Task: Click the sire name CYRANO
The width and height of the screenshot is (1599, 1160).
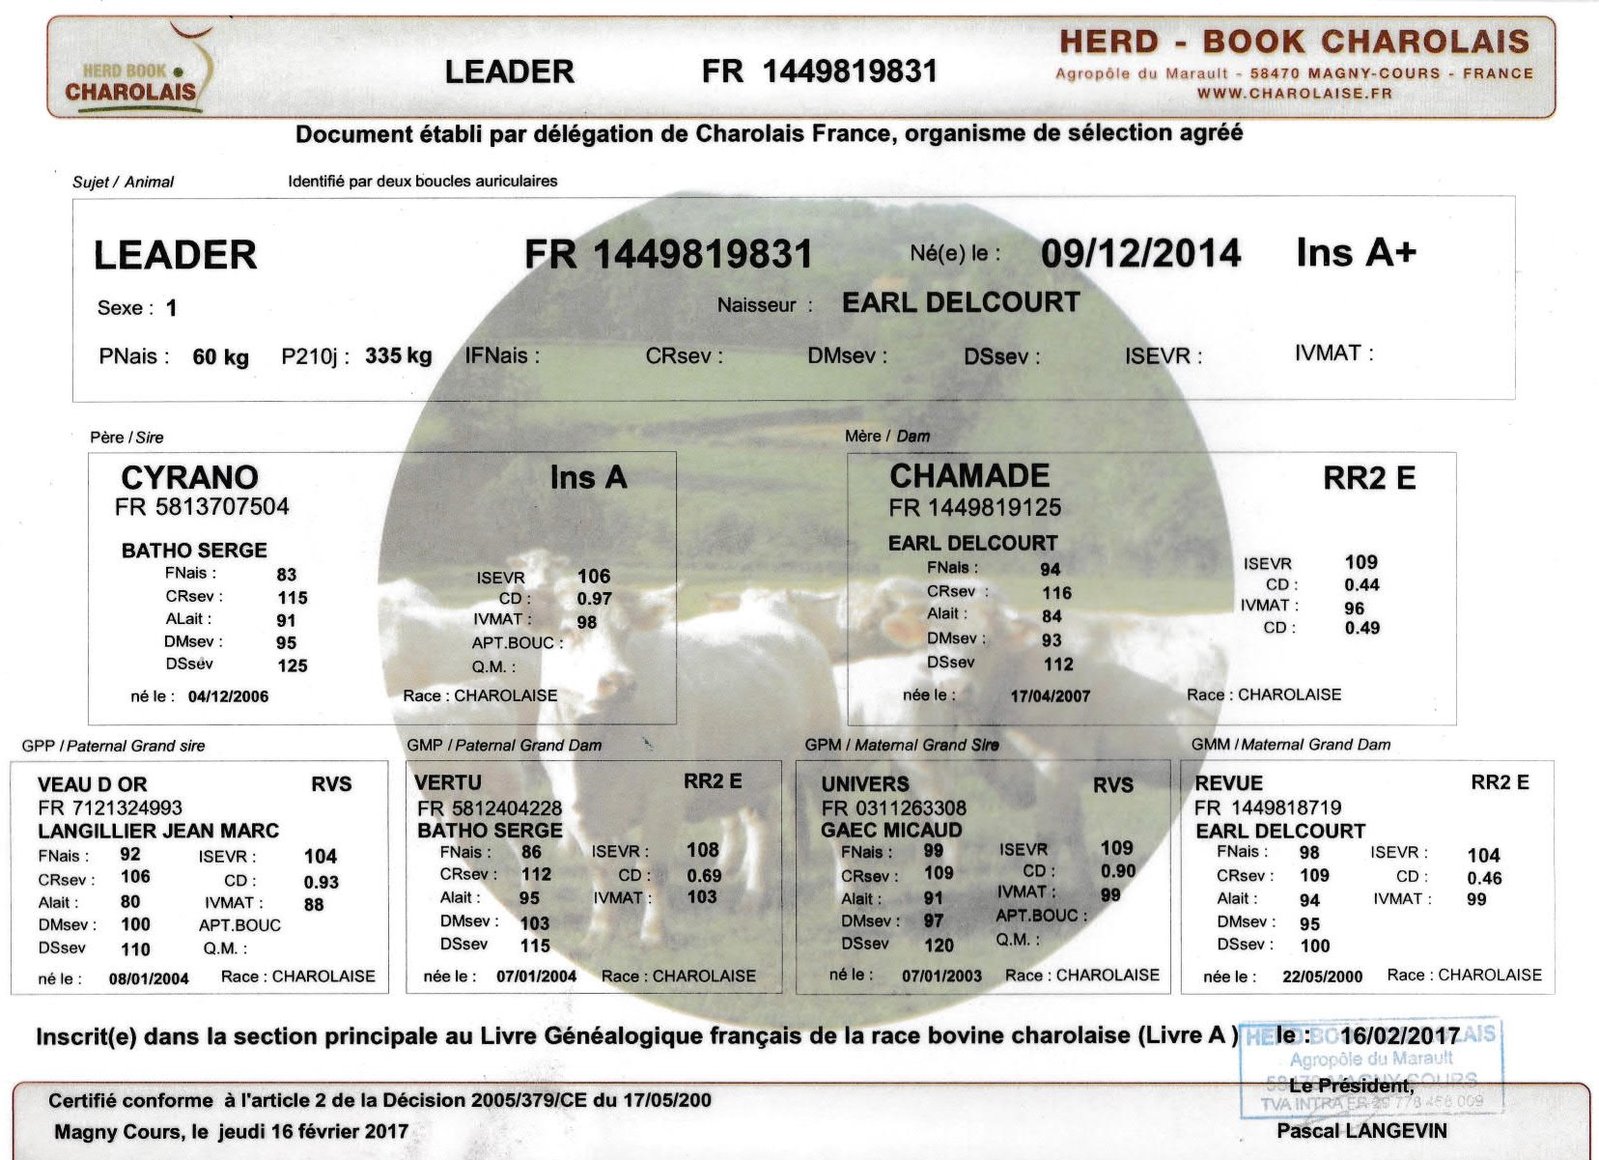Action: click(x=190, y=477)
